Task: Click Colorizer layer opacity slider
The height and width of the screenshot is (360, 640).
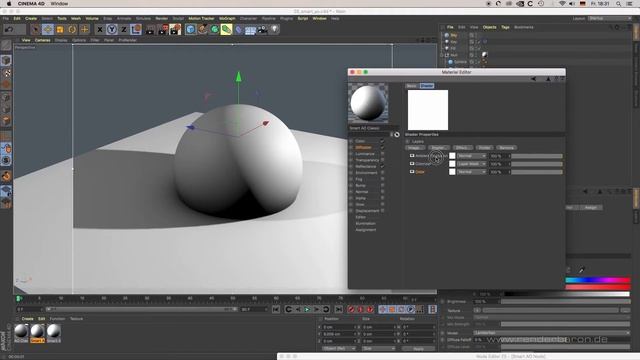Action: tap(537, 164)
